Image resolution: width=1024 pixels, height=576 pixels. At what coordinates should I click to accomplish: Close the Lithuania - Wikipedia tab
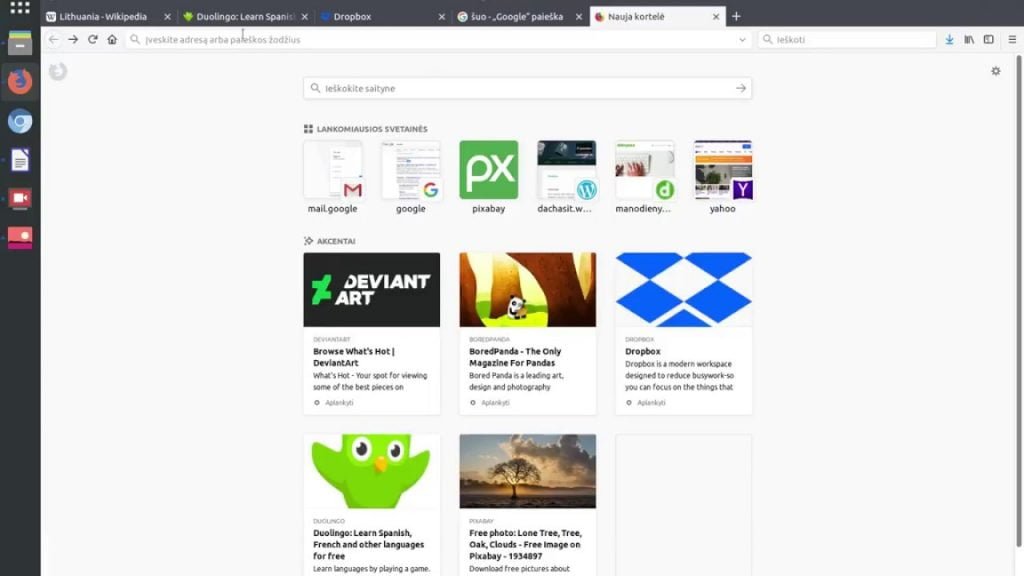167,17
